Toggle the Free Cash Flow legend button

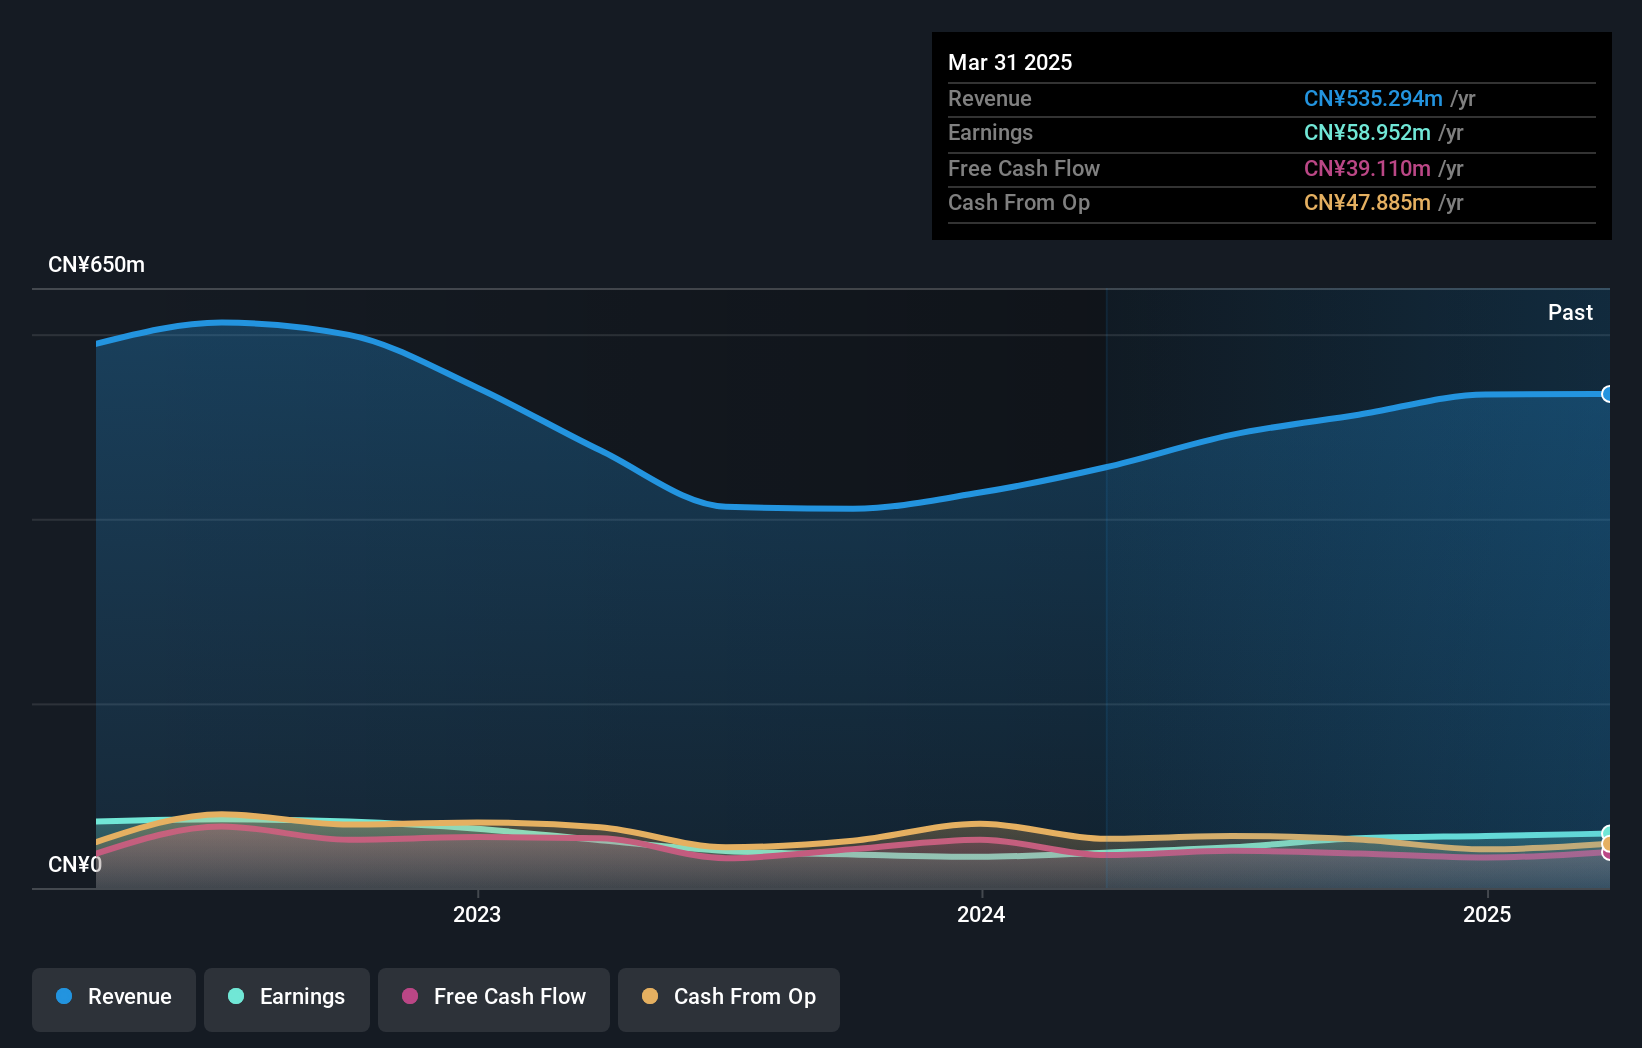point(494,999)
